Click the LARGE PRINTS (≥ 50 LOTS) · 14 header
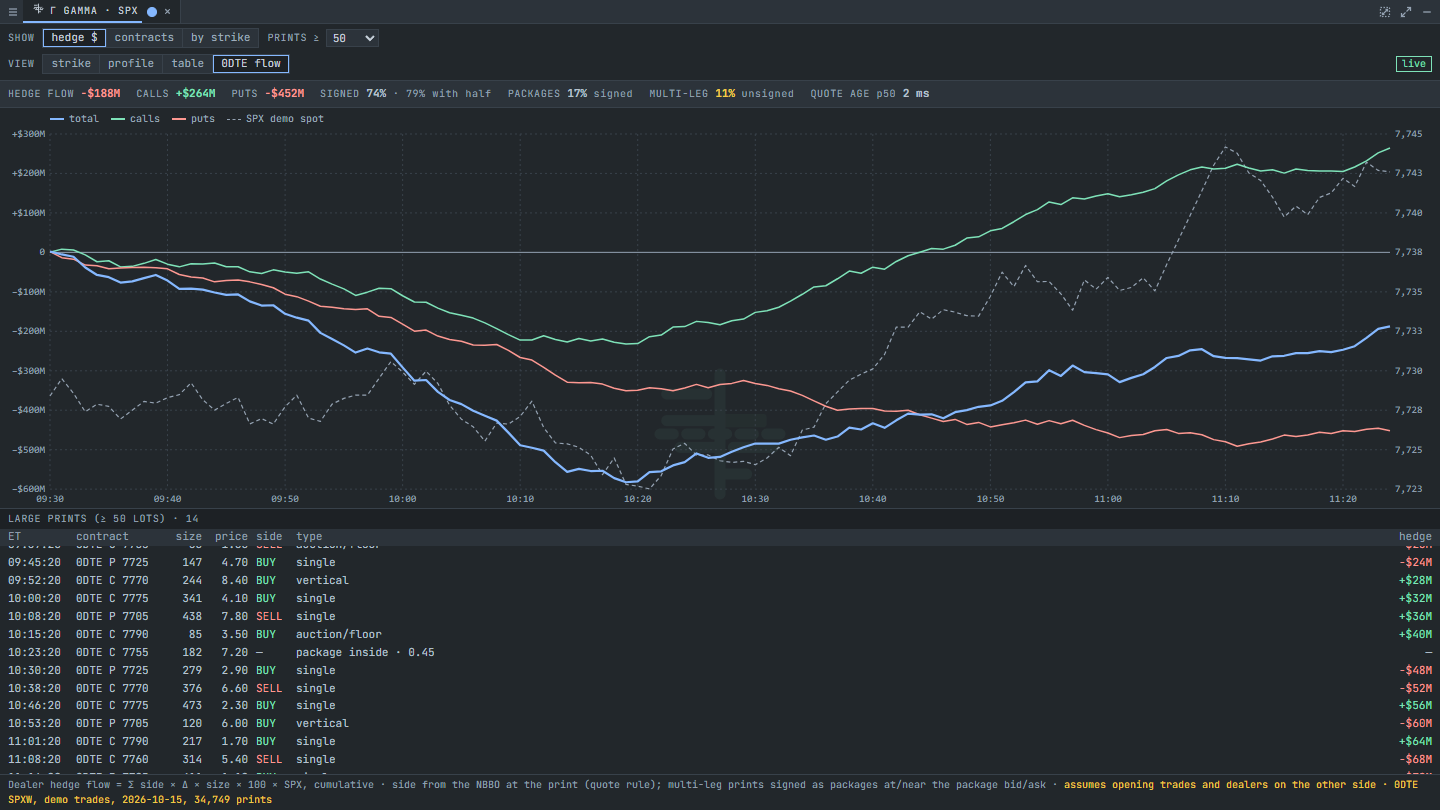The image size is (1440, 810). [x=104, y=519]
